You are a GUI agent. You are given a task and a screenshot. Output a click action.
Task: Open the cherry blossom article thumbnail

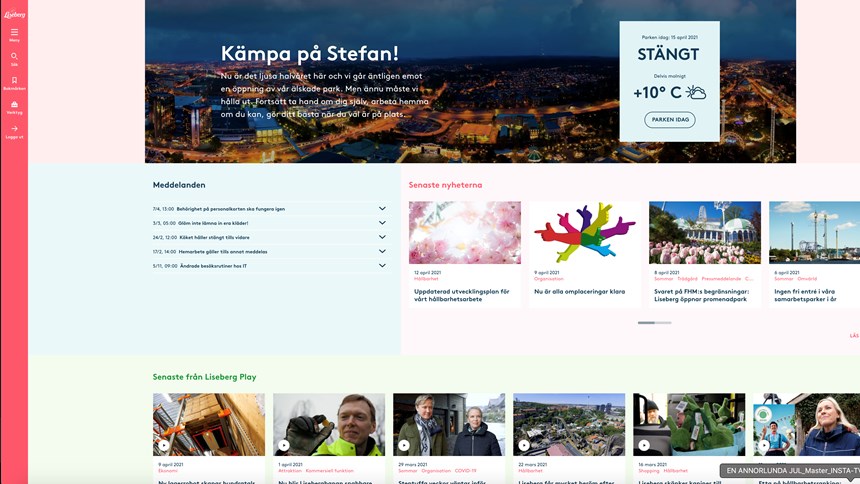(x=464, y=232)
